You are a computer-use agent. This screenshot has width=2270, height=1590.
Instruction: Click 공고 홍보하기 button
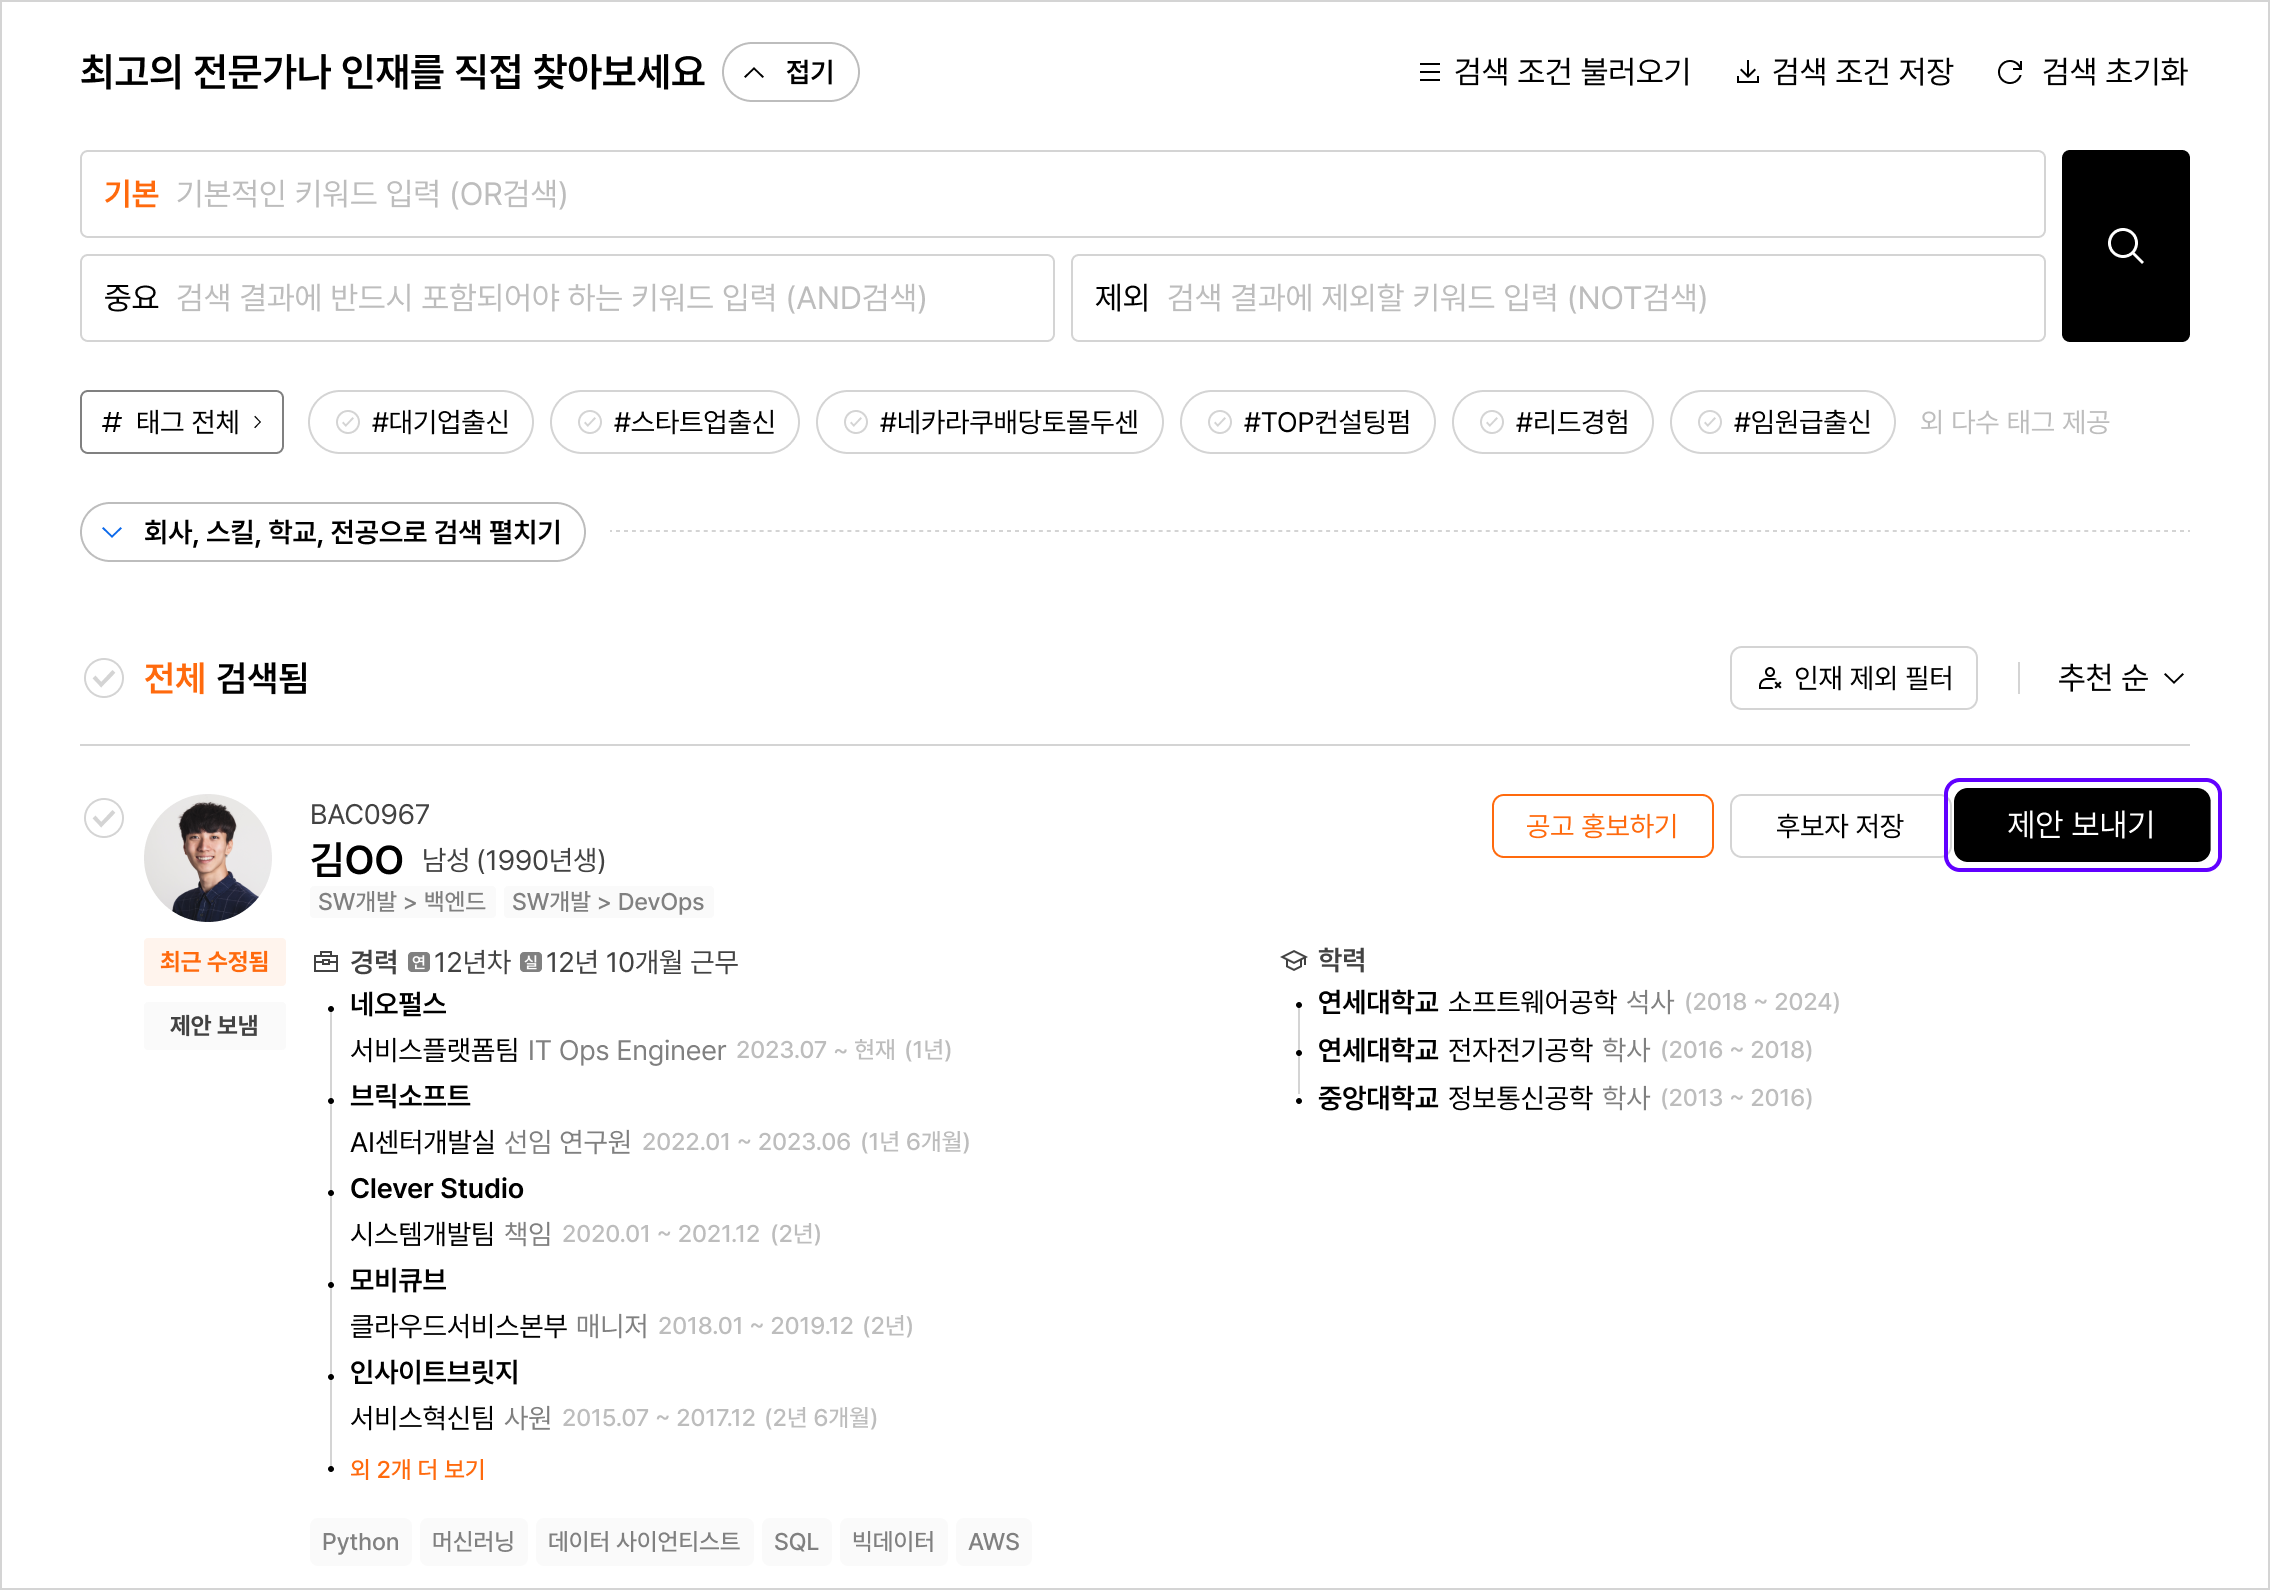(1602, 826)
